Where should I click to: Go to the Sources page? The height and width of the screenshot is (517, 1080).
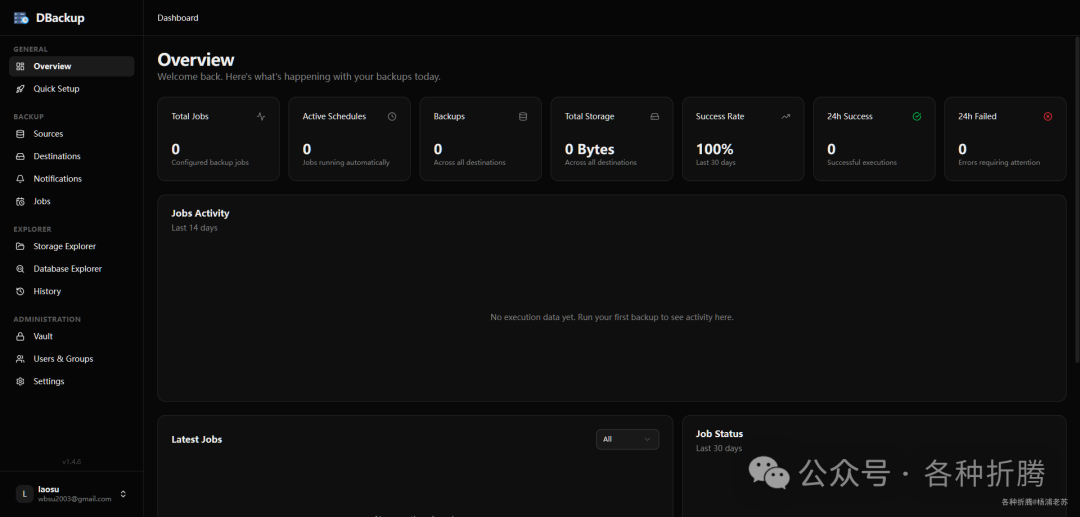[72, 134]
